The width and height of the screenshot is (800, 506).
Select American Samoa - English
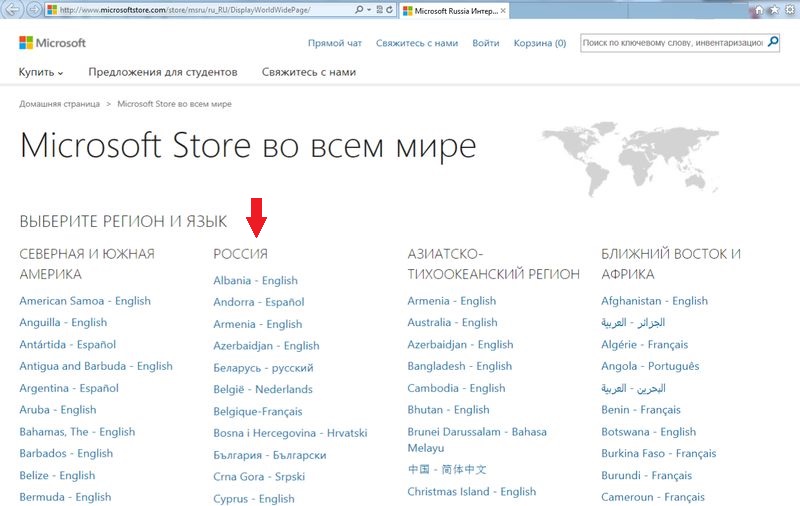[85, 301]
